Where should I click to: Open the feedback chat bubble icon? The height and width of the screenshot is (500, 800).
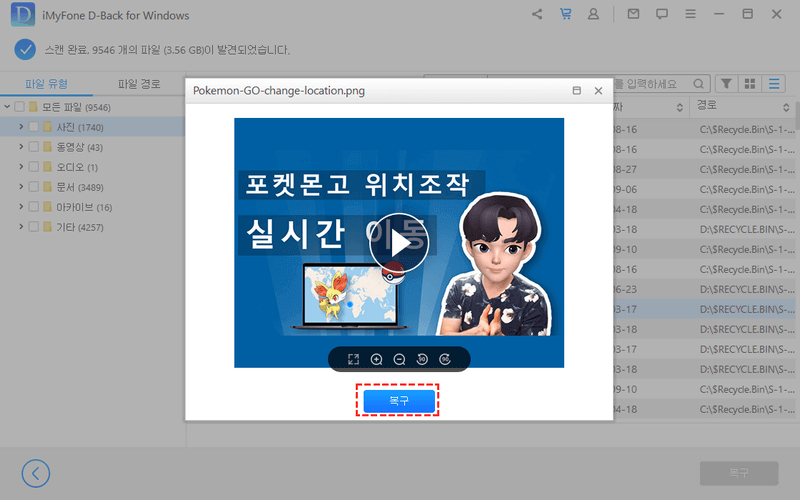(x=662, y=14)
